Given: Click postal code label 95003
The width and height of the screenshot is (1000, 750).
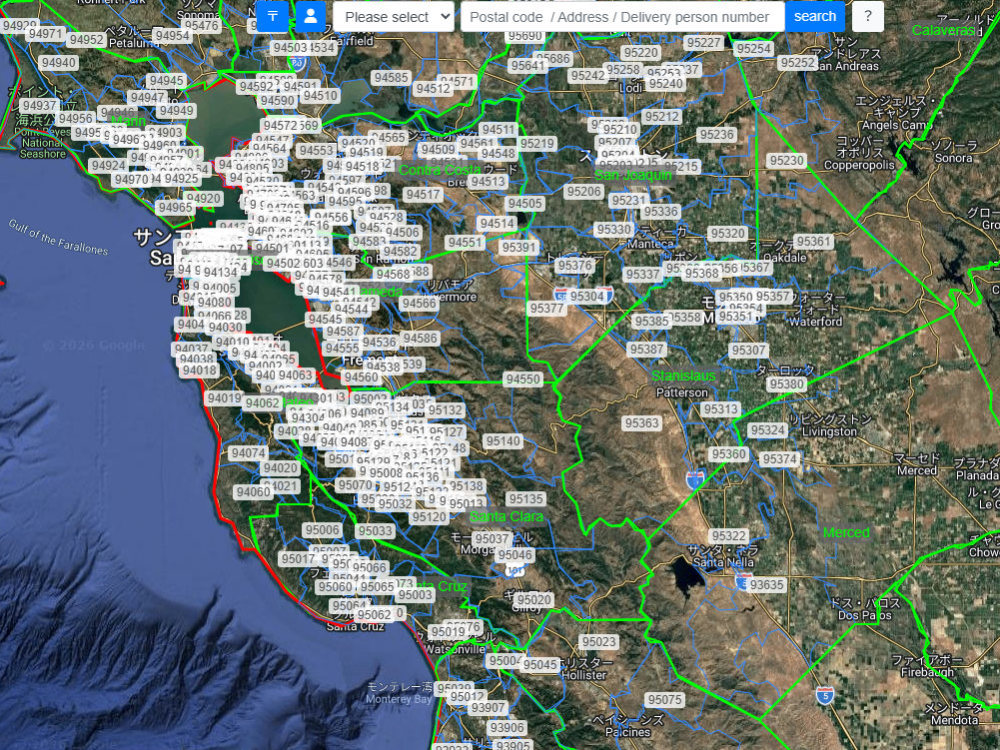Looking at the screenshot, I should 415,594.
